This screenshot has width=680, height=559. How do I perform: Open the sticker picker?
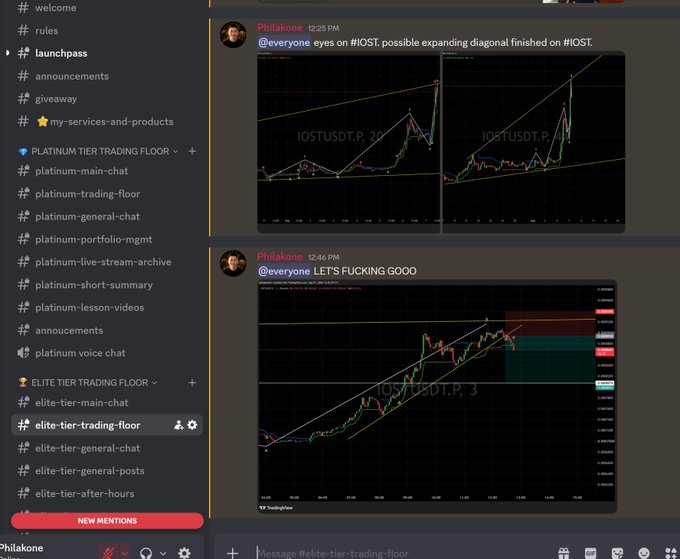617,553
